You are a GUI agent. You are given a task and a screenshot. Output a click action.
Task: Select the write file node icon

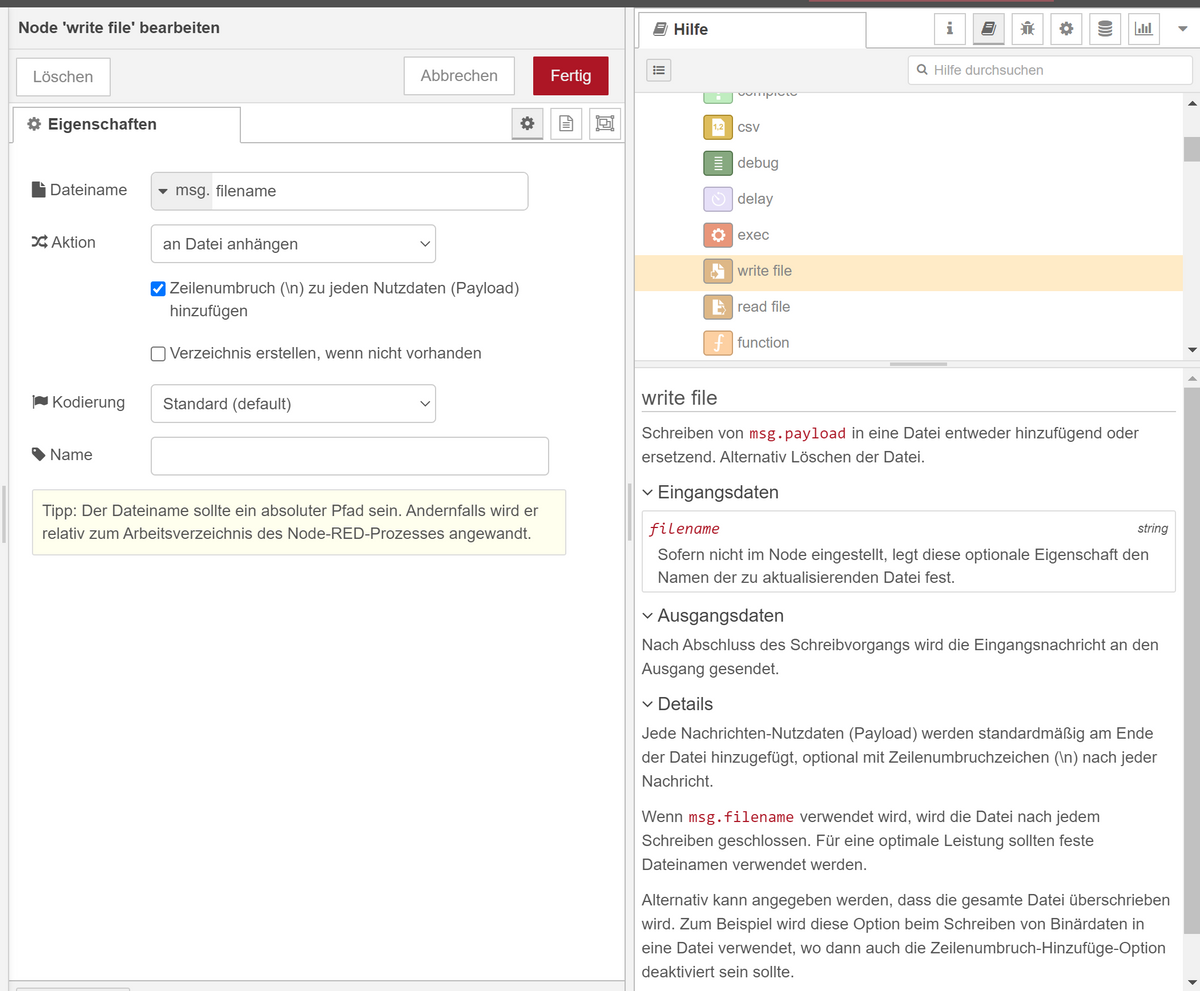pos(718,271)
